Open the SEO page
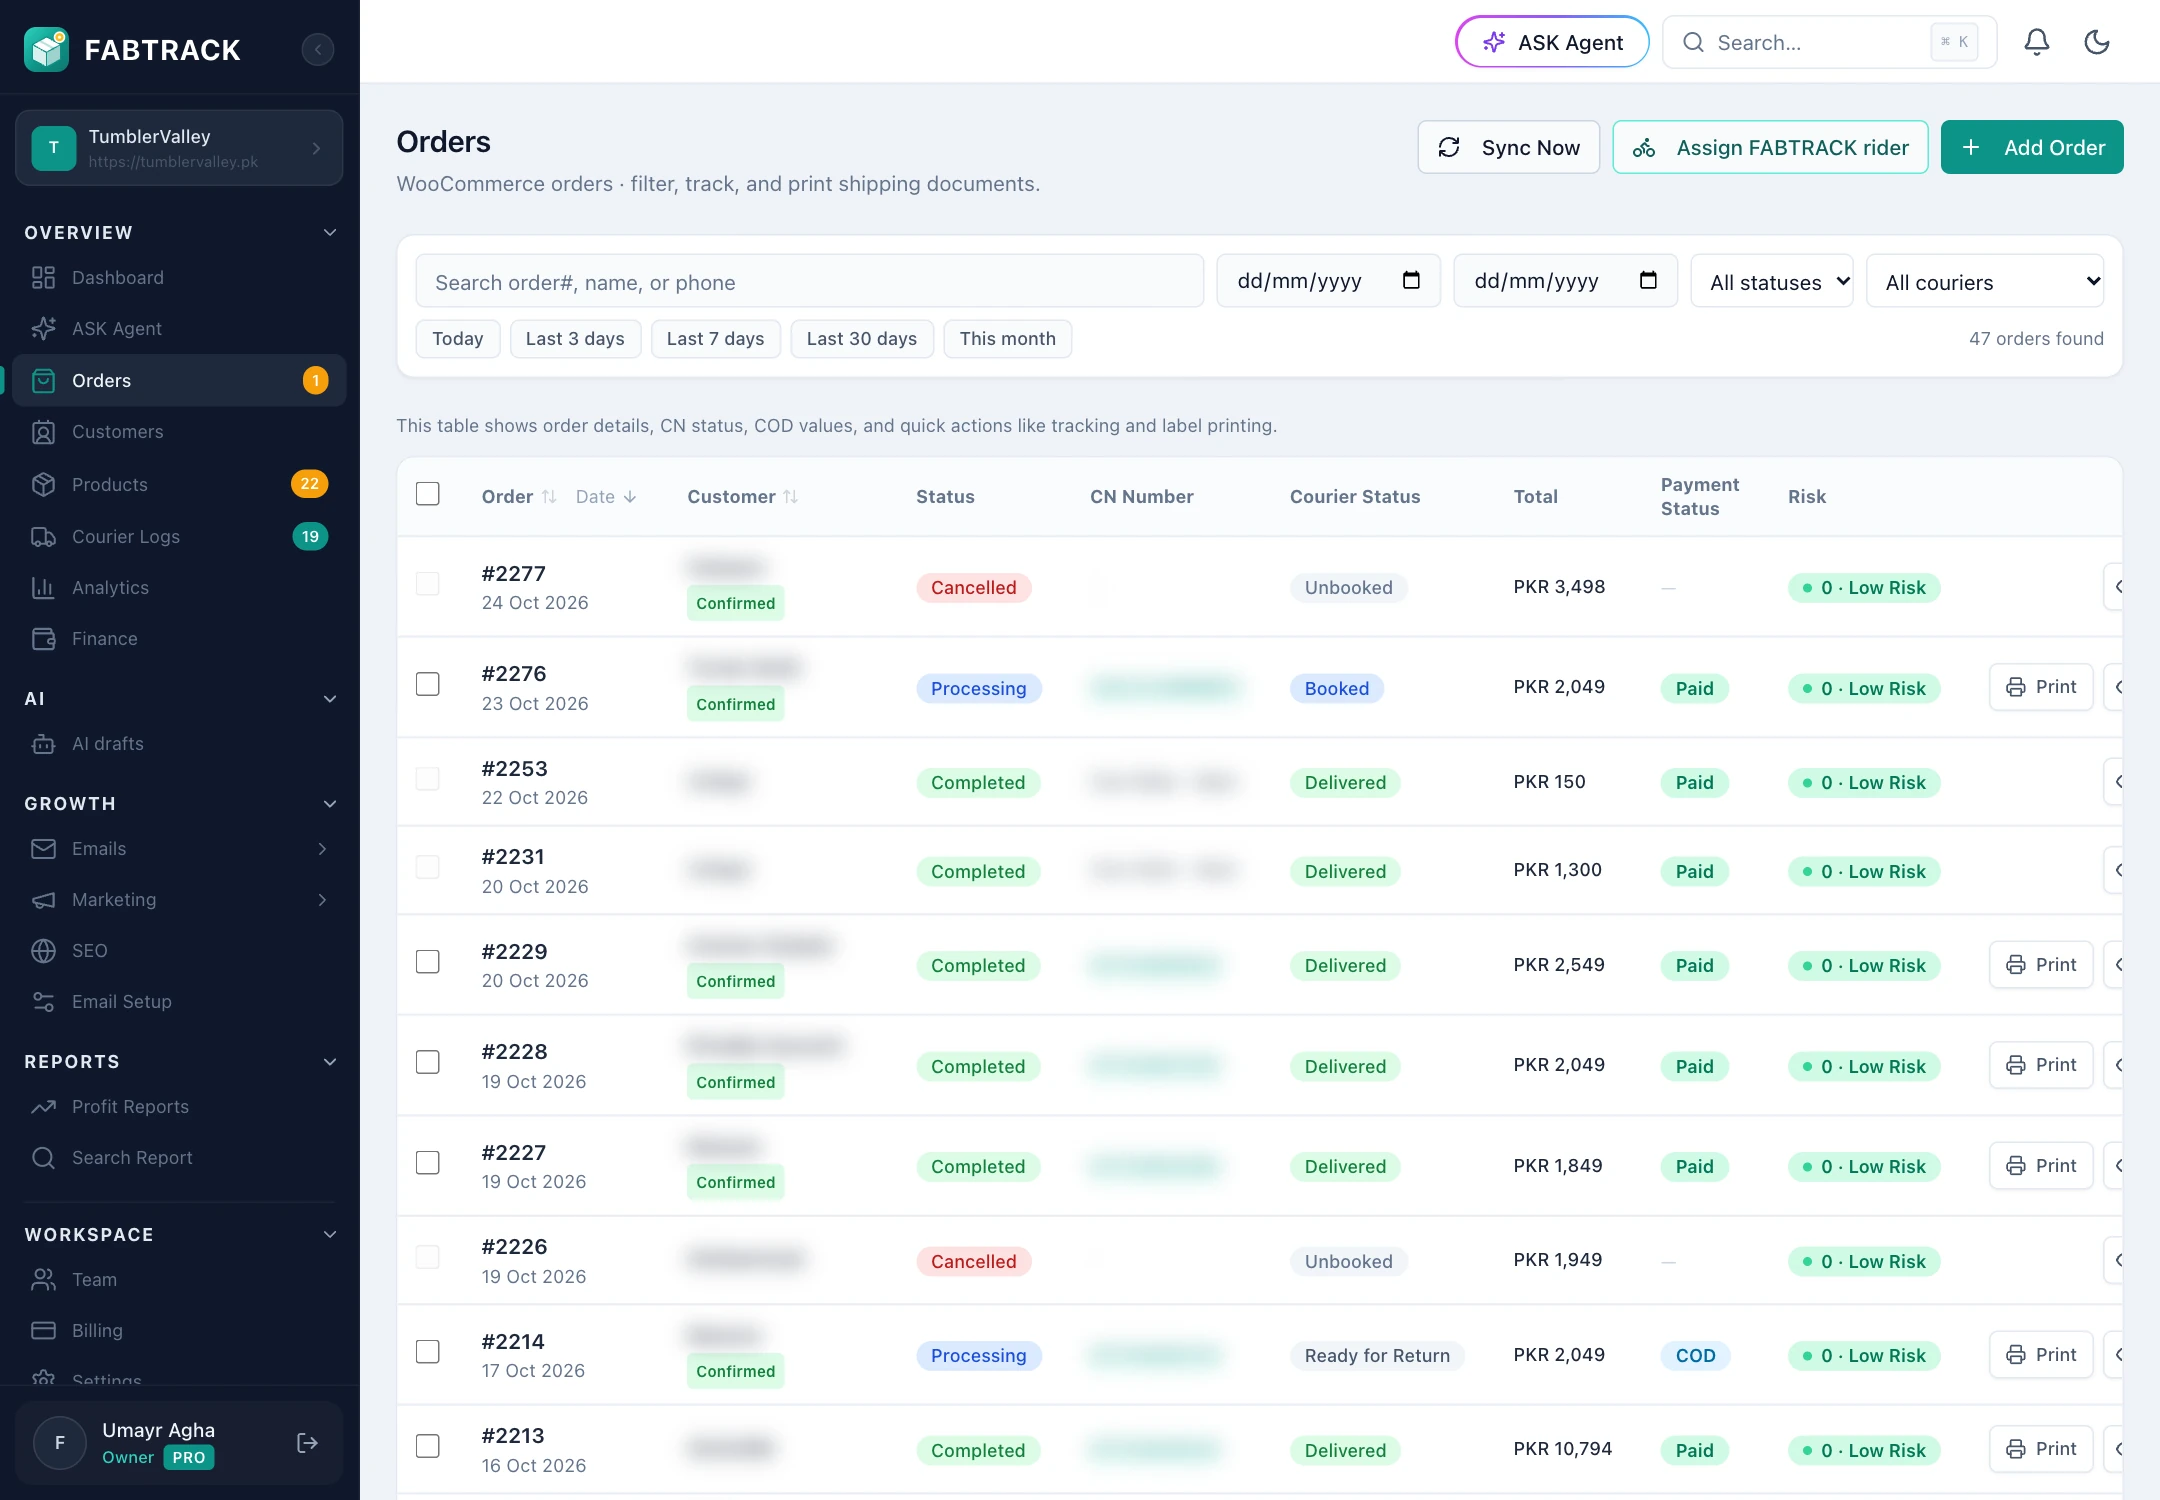This screenshot has height=1500, width=2160. pyautogui.click(x=180, y=950)
